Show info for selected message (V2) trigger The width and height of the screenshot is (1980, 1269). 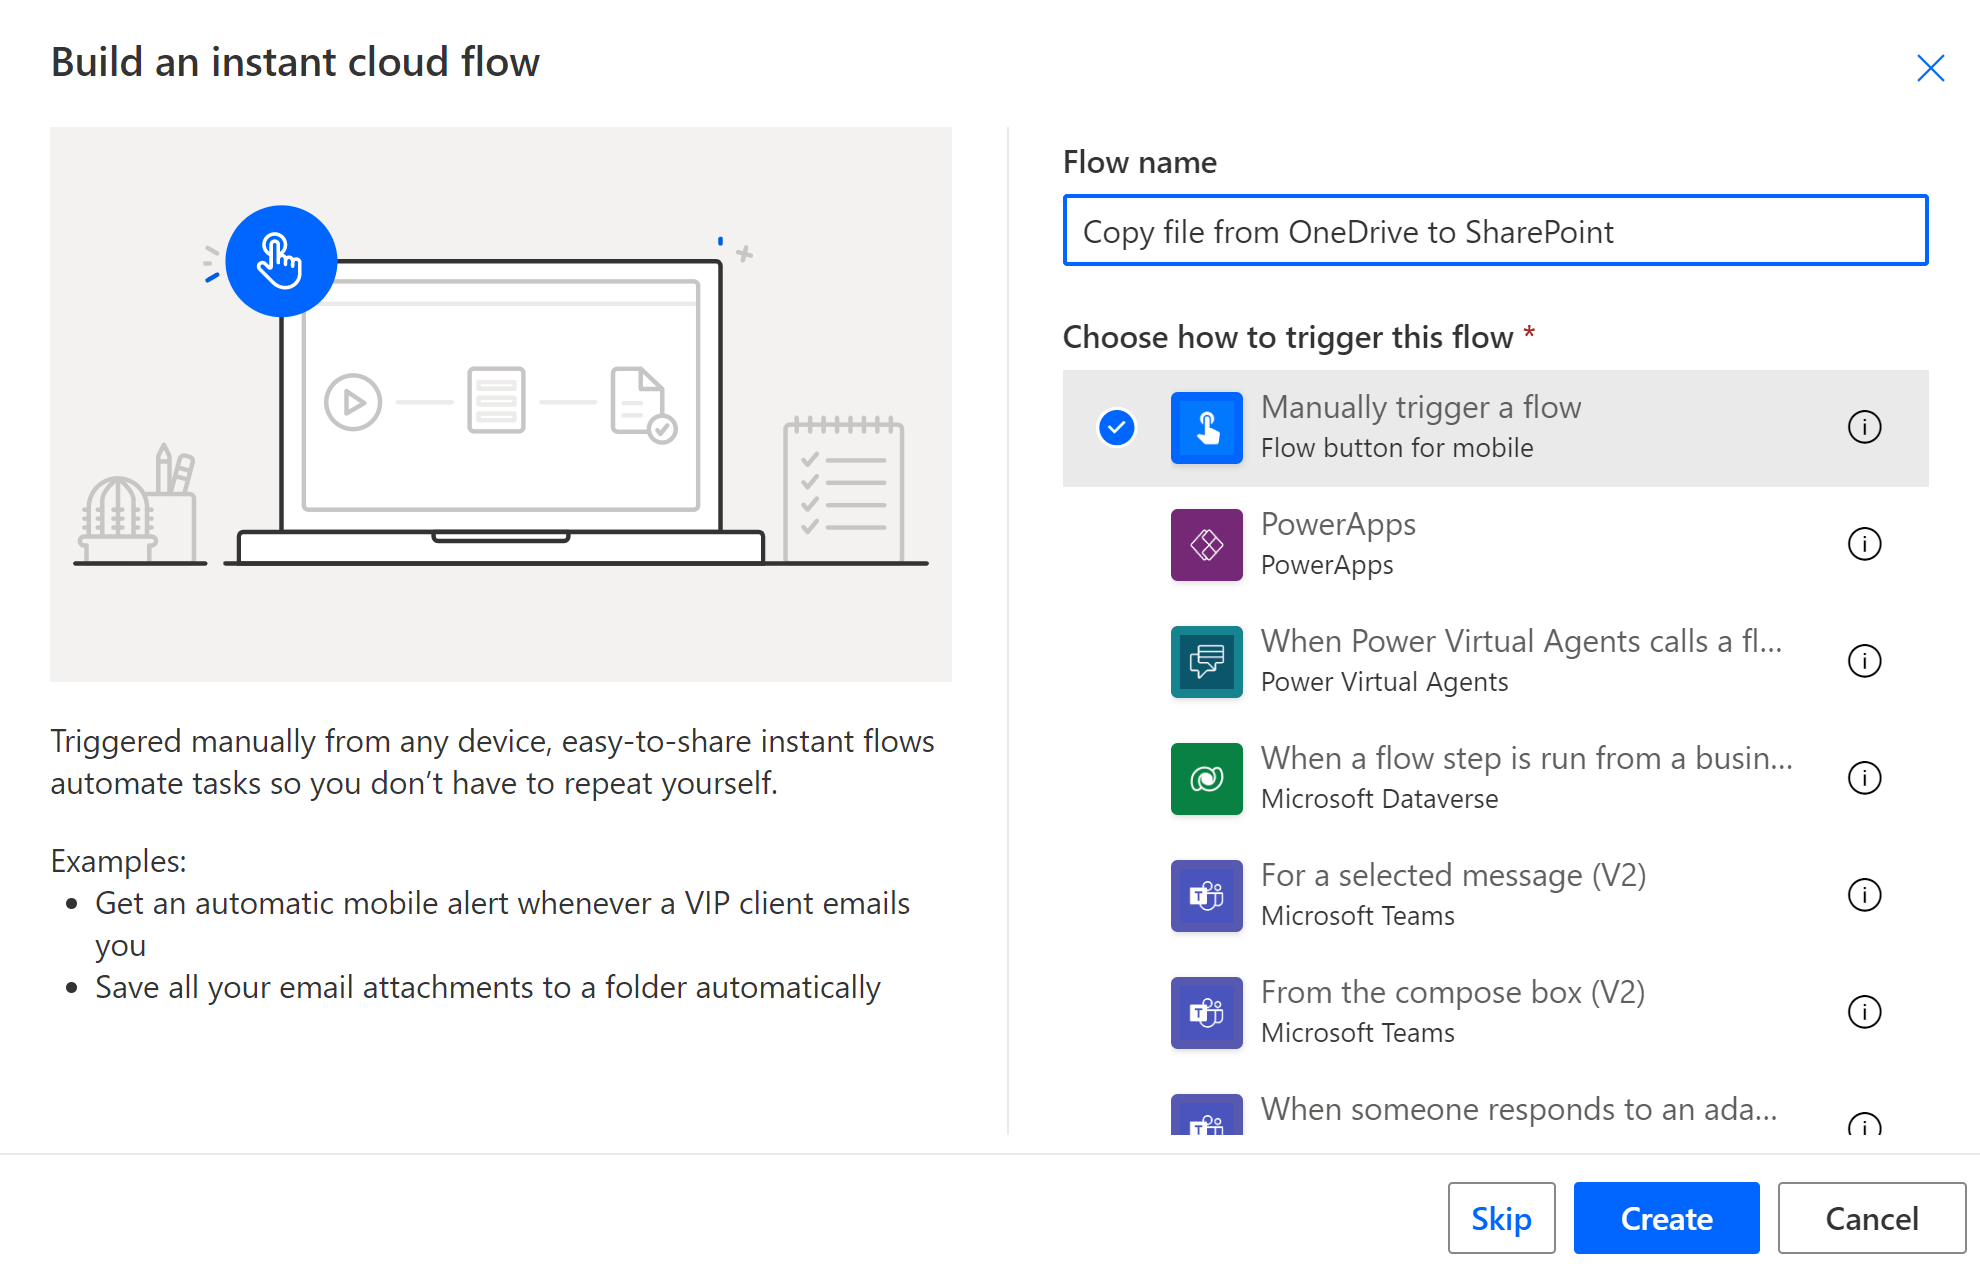click(x=1864, y=895)
